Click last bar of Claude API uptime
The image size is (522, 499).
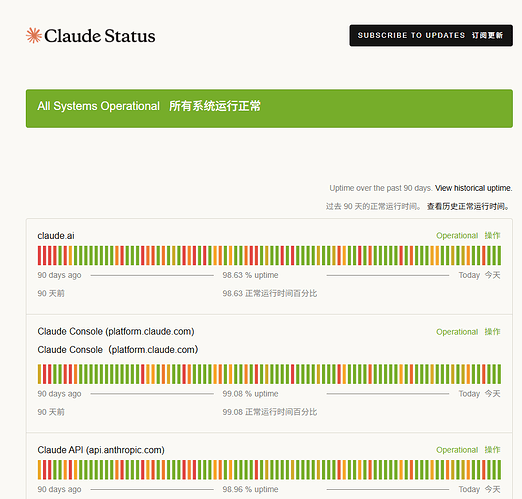(x=499, y=470)
